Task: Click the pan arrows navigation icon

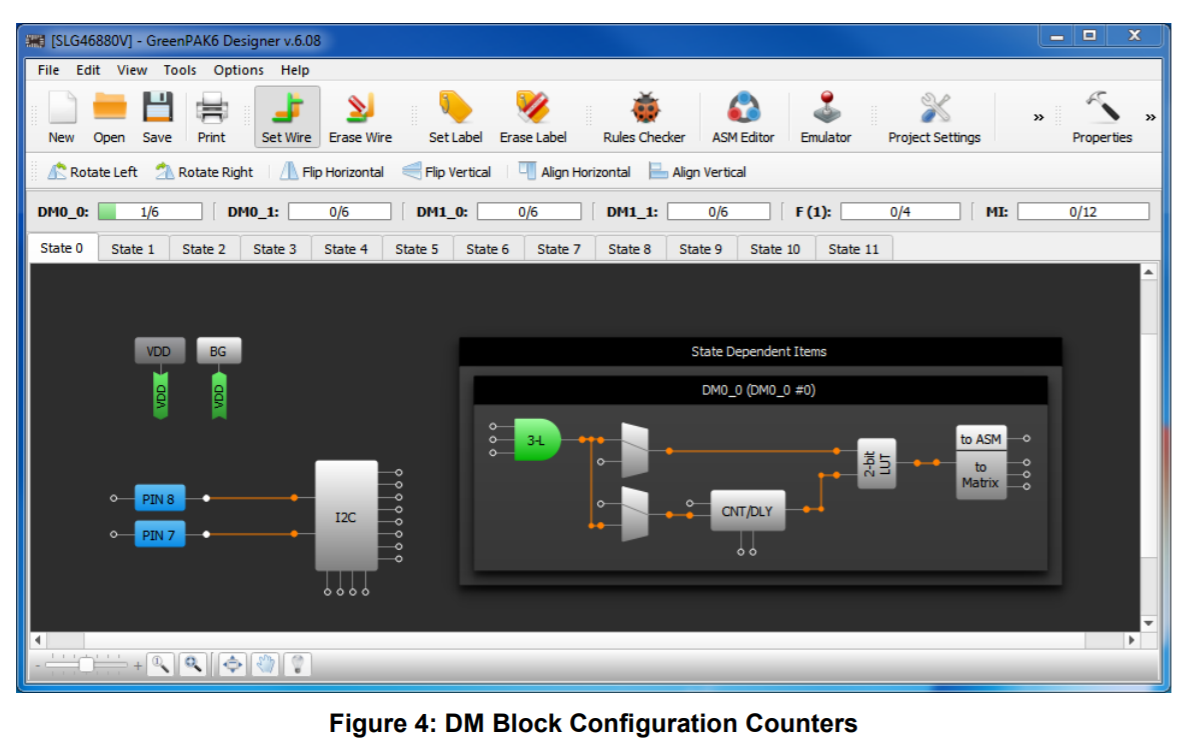Action: (x=232, y=665)
